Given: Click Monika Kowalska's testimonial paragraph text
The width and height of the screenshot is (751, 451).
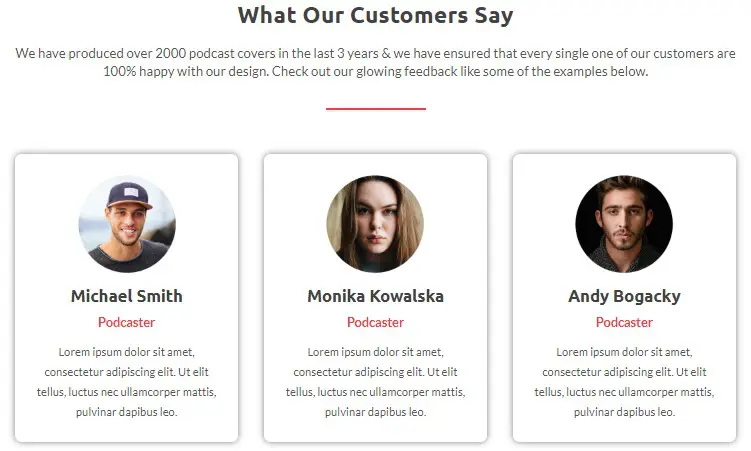Looking at the screenshot, I should (375, 381).
